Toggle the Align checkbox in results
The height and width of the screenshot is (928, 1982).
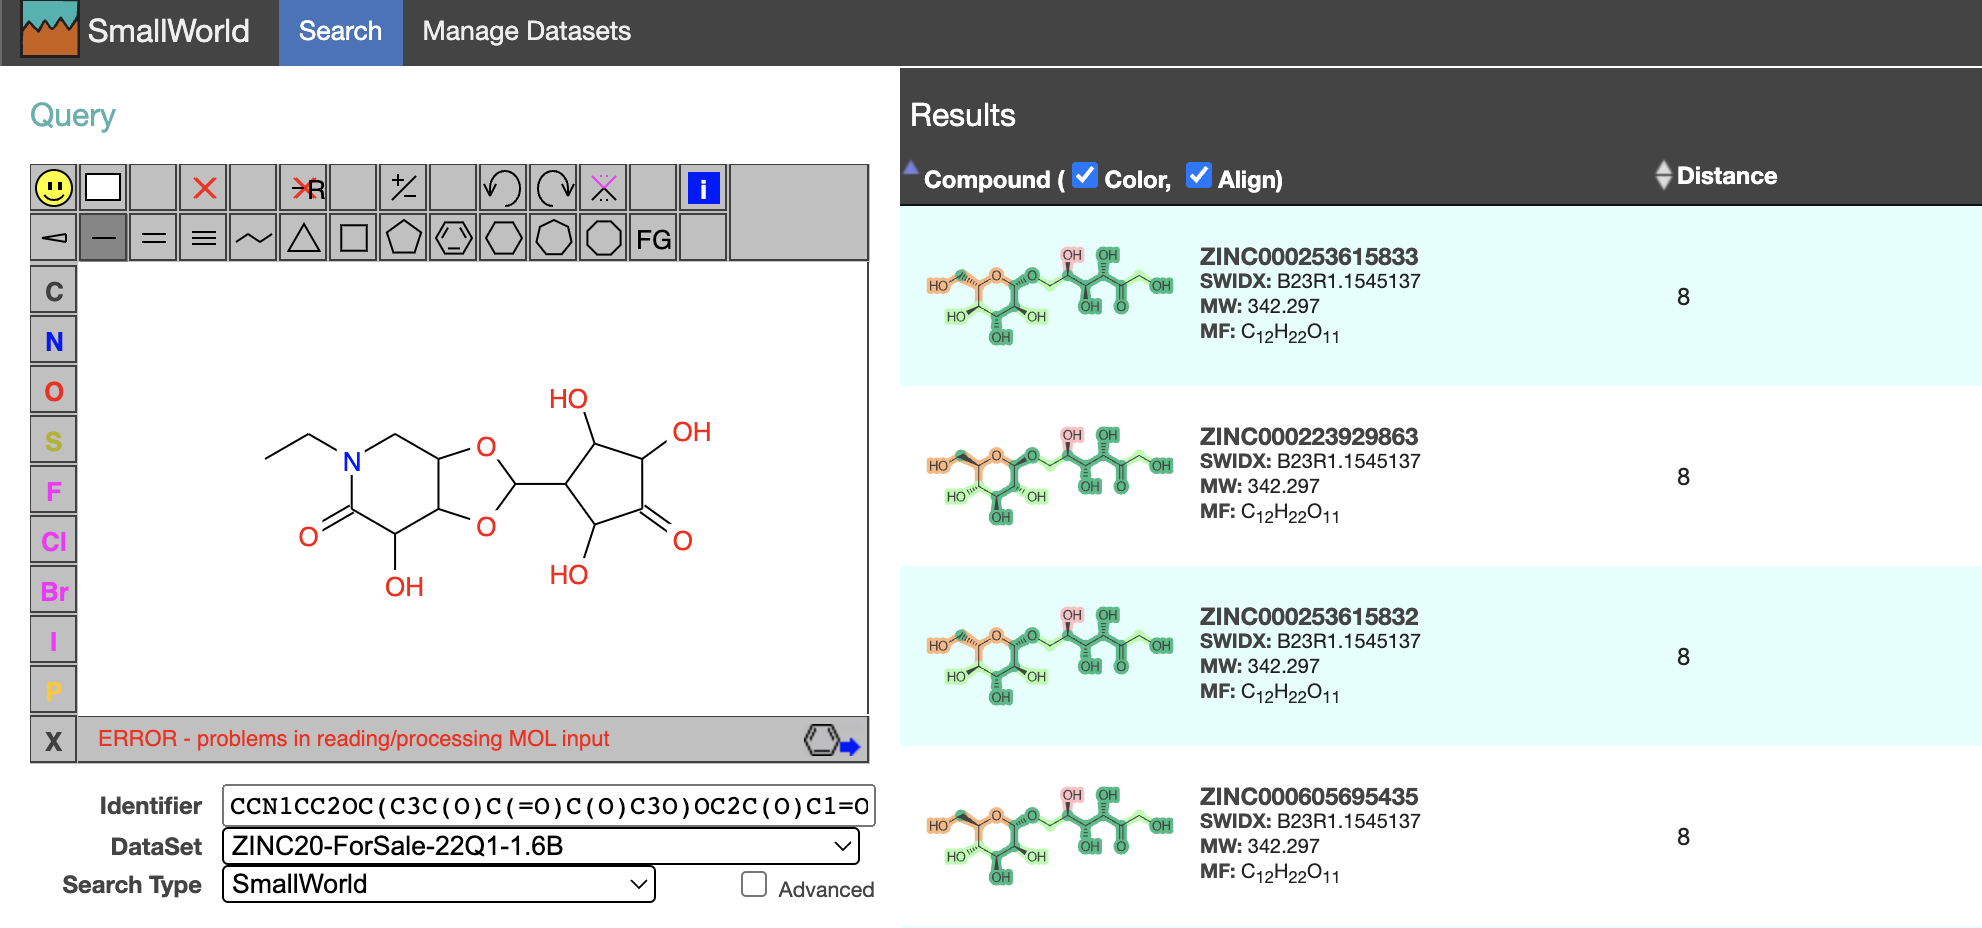[x=1198, y=176]
